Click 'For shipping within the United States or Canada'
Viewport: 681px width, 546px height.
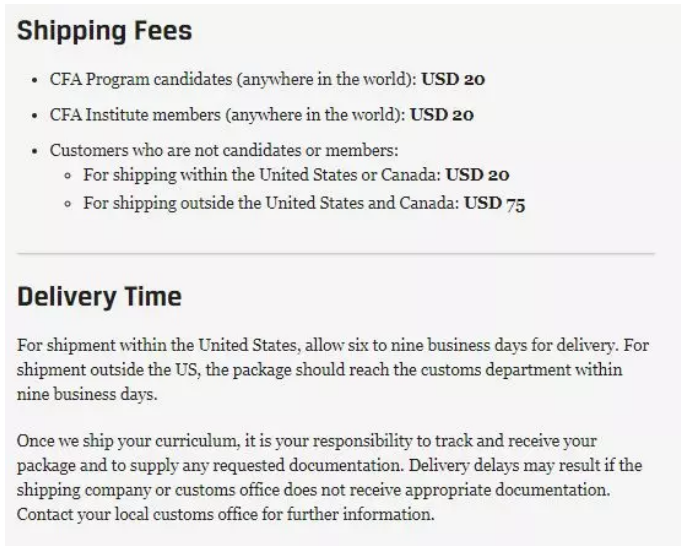click(x=262, y=175)
